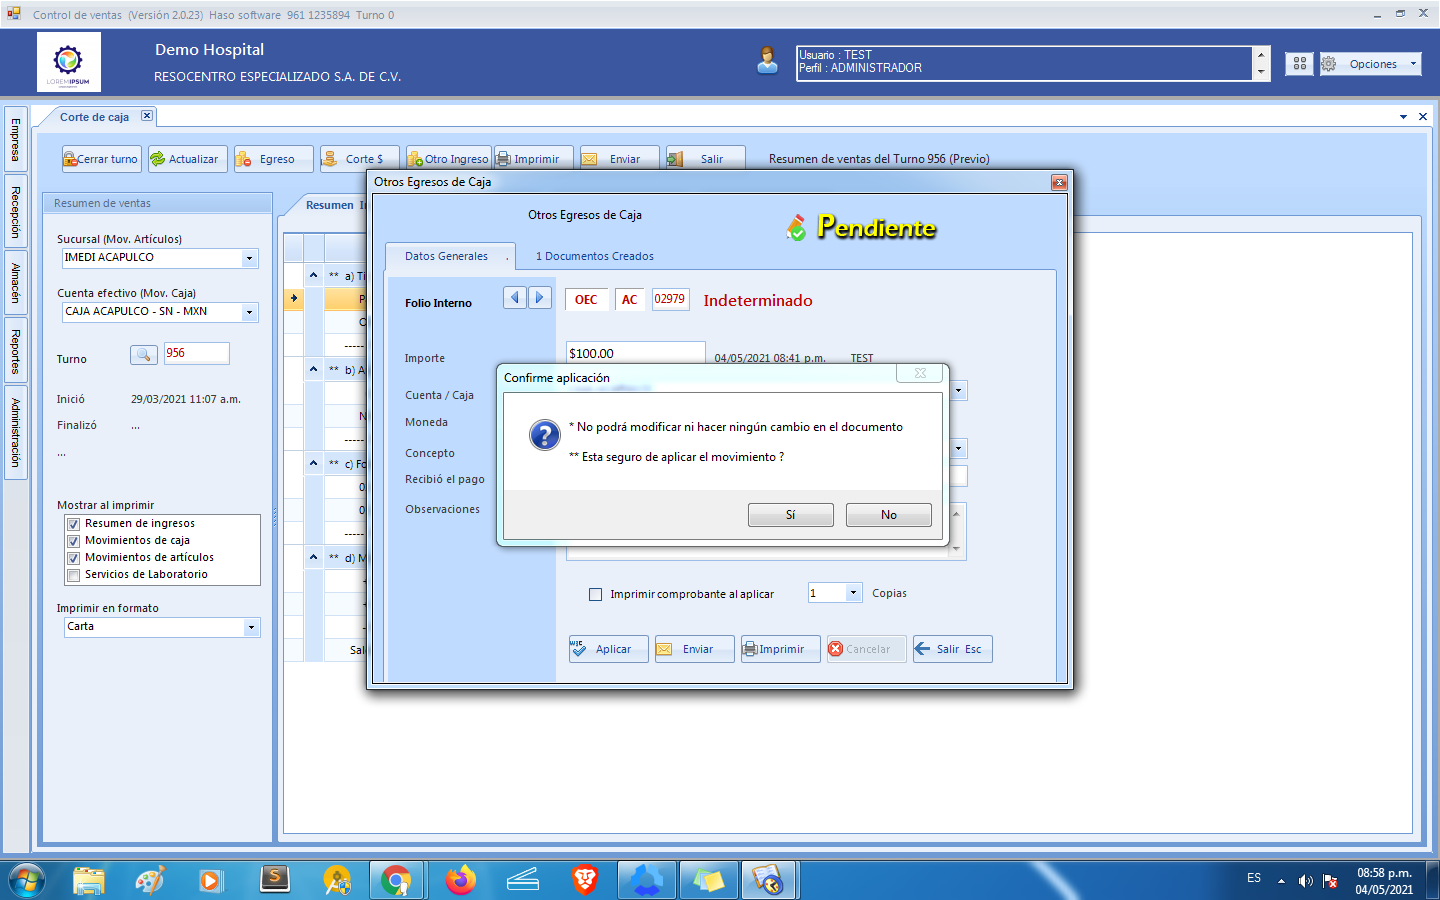The image size is (1440, 900).
Task: Open the Empresa side tab
Action: pos(15,139)
